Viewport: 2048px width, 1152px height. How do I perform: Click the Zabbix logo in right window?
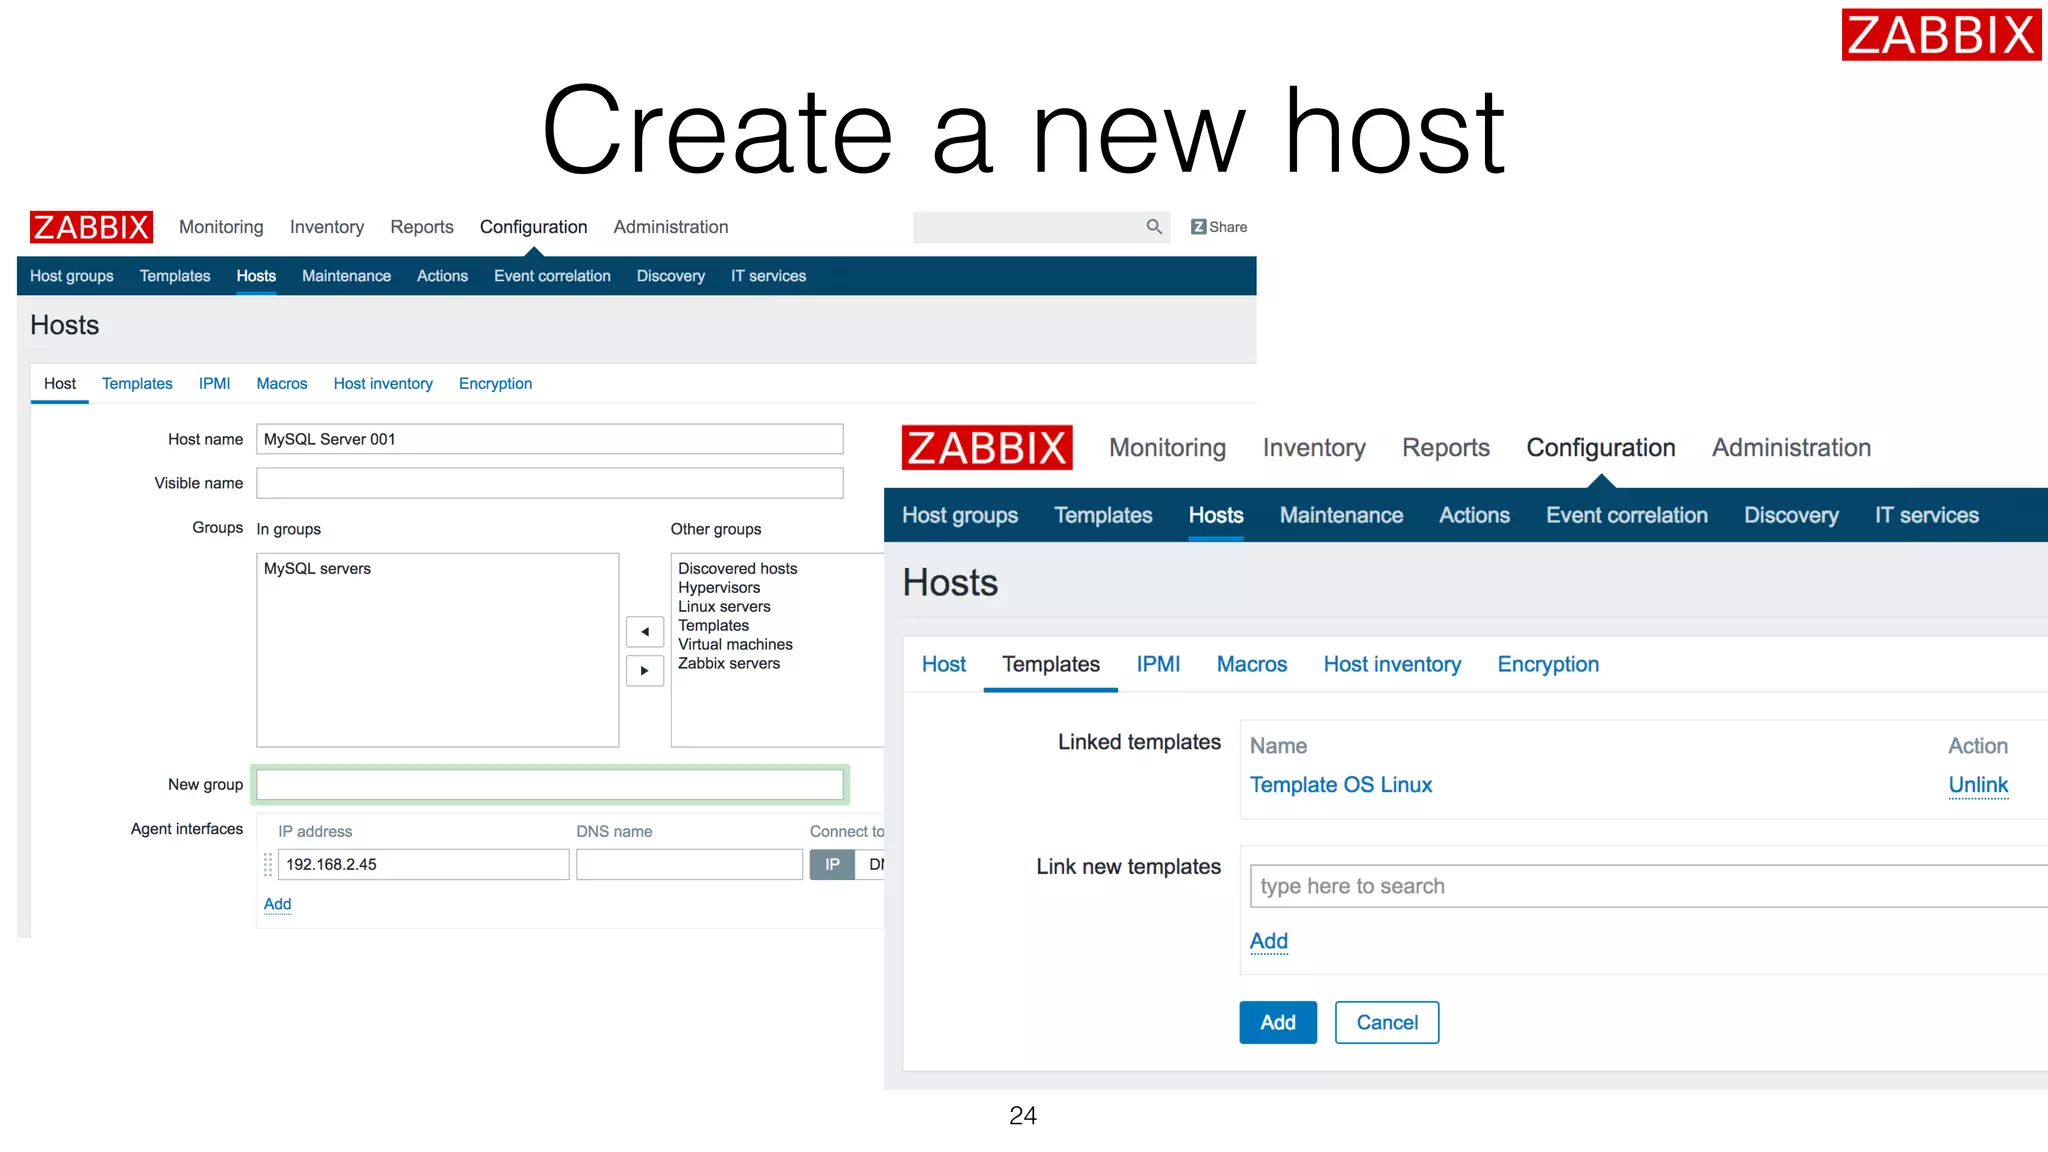(x=987, y=448)
